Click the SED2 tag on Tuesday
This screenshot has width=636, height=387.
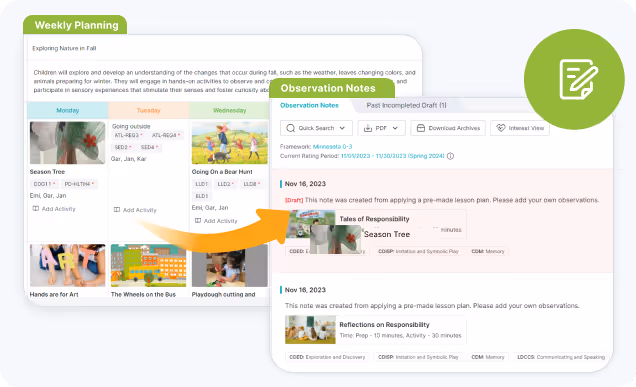[123, 147]
